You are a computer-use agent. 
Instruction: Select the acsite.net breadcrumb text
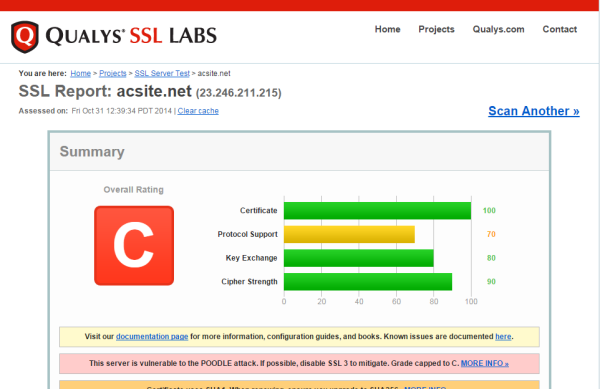click(x=214, y=73)
